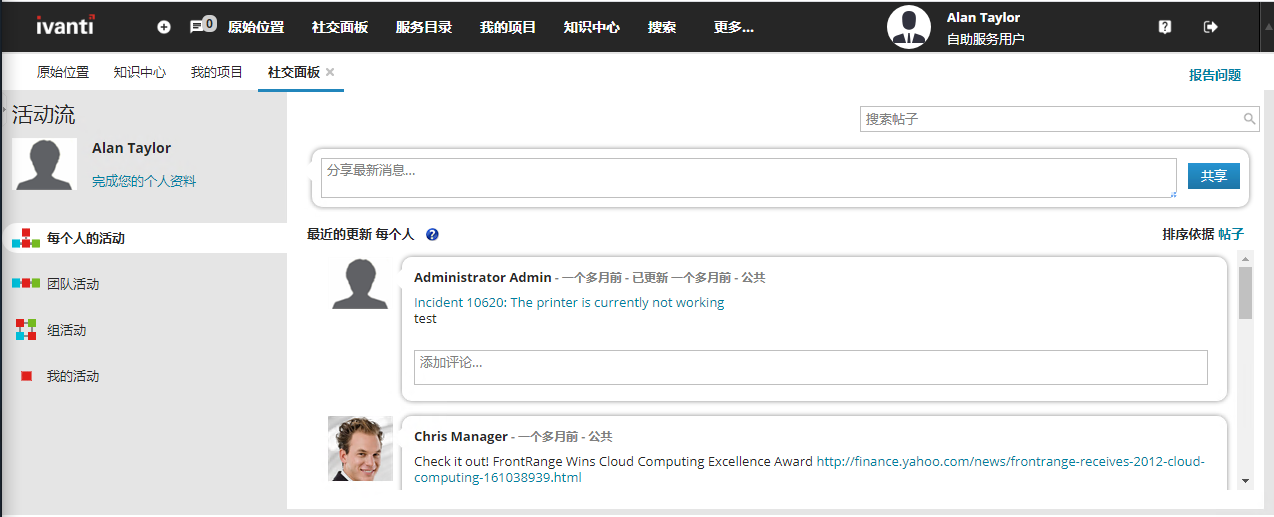Viewport: 1274px width, 517px height.
Task: Click the logout icon in top right
Action: click(x=1211, y=27)
